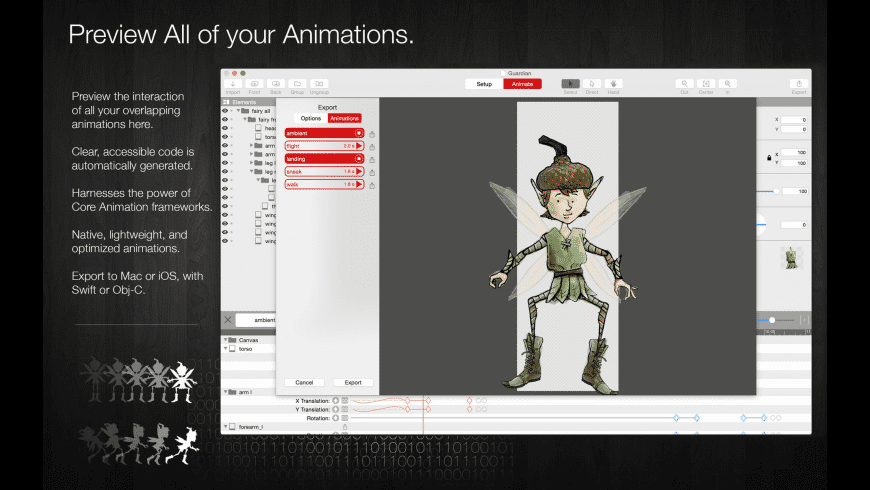Screen dimensions: 870x490
Task: Click the Back toolbar icon
Action: (x=276, y=84)
